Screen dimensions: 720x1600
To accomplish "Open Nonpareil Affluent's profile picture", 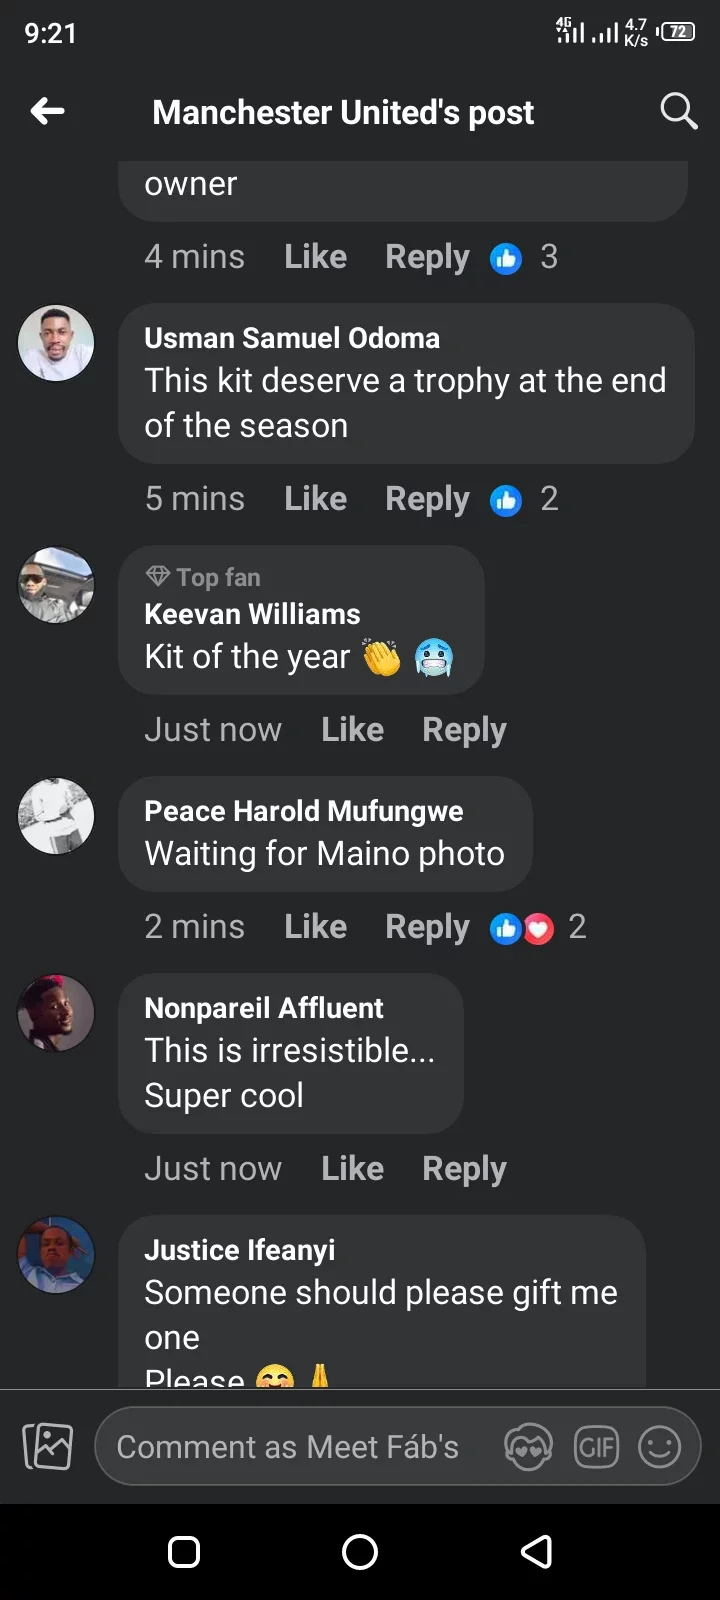I will 56,1012.
